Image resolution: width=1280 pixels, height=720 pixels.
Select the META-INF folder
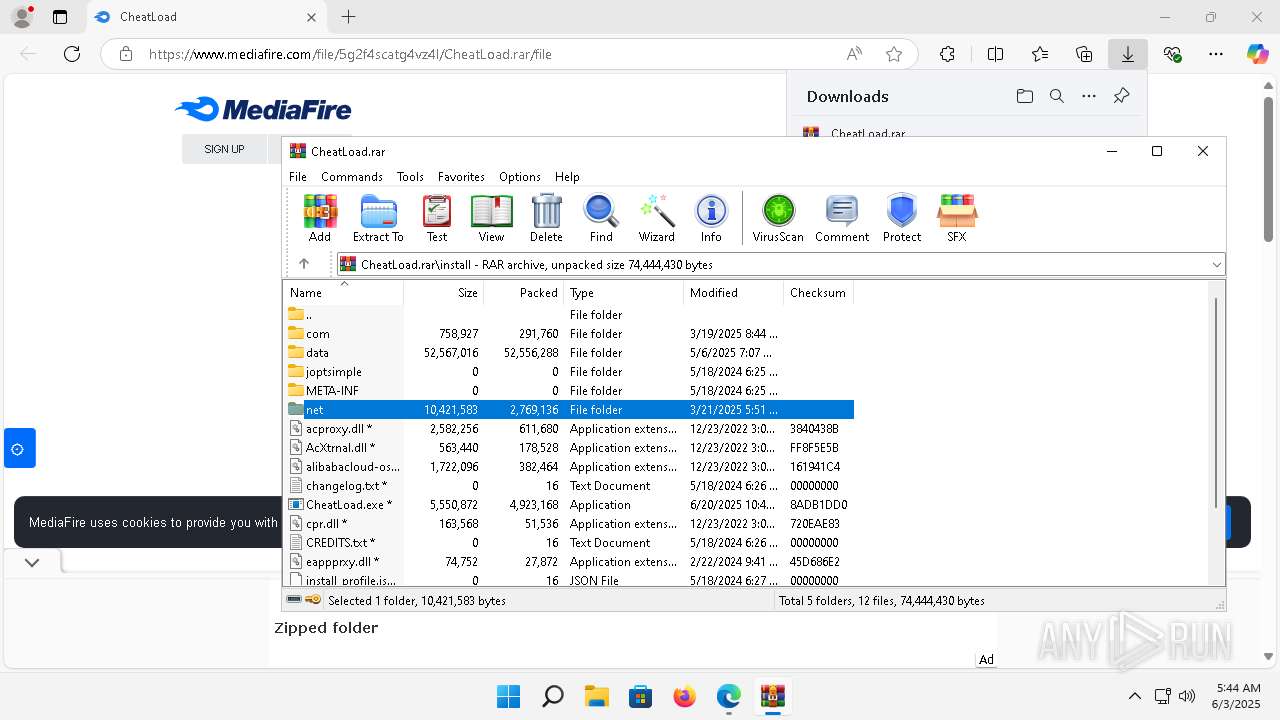(569, 391)
